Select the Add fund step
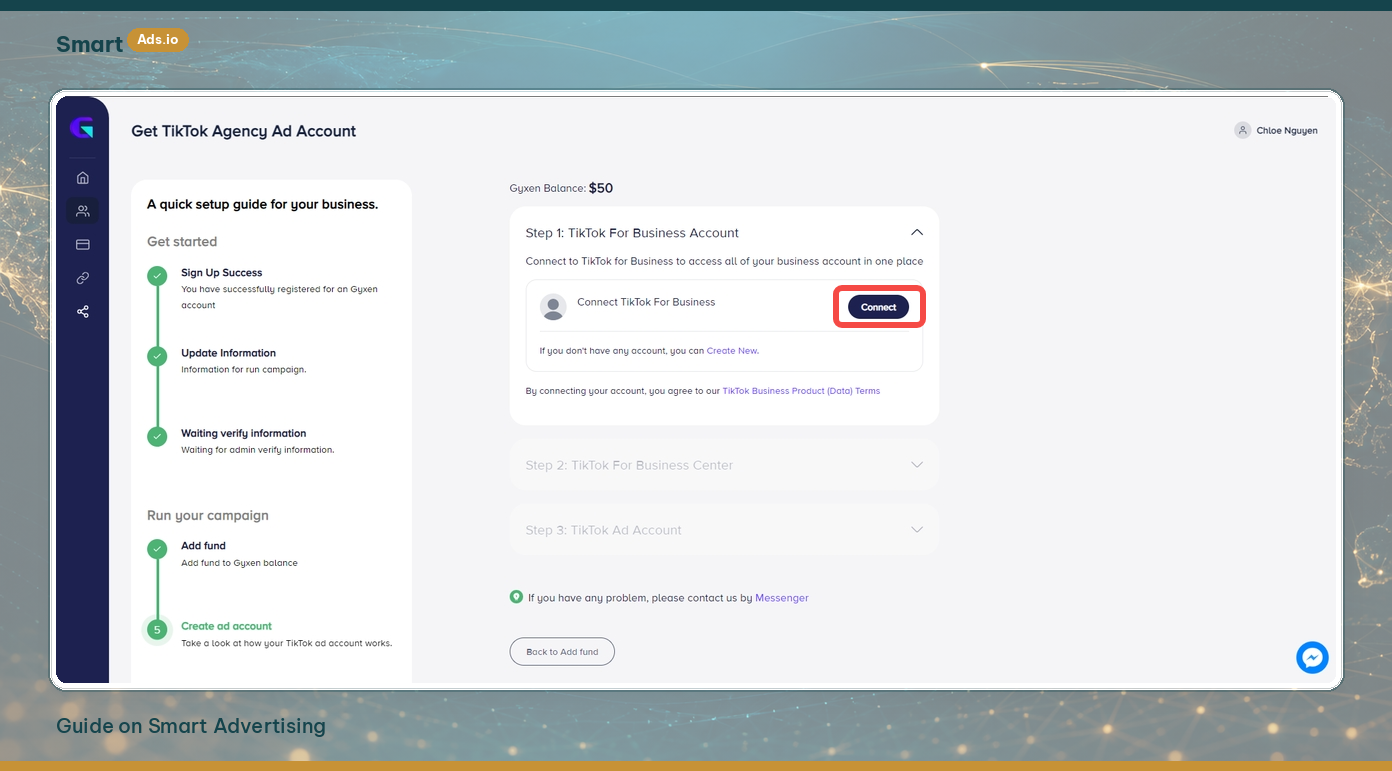 [203, 546]
